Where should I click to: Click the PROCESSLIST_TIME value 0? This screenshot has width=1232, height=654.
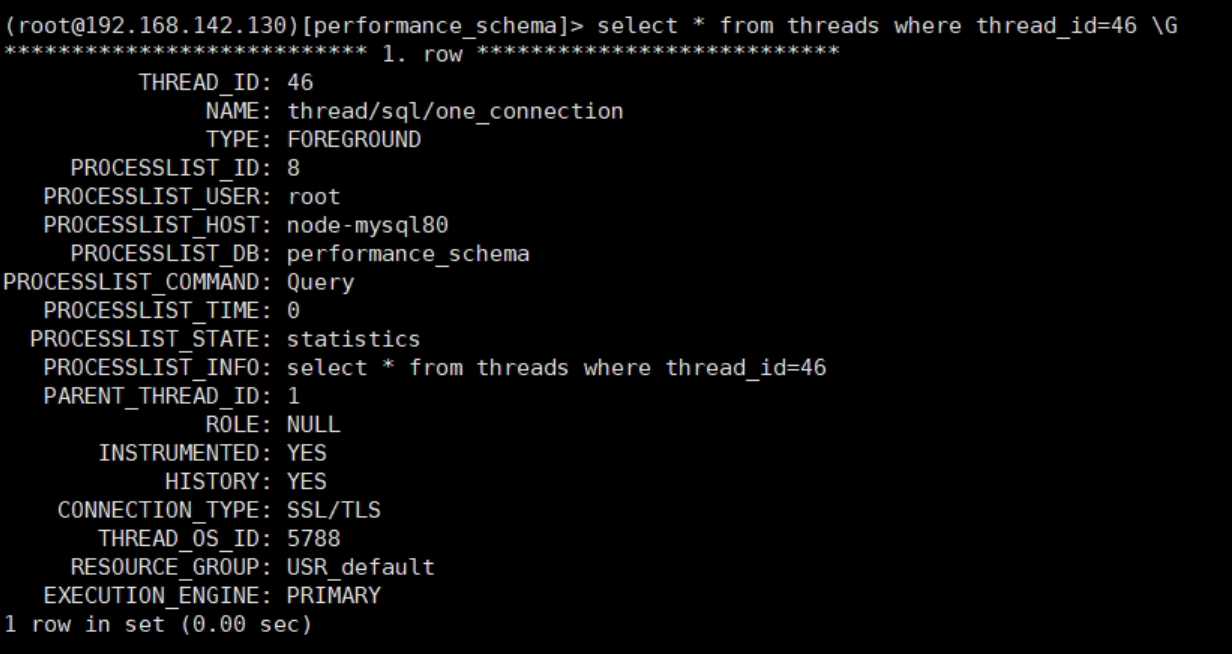point(293,311)
